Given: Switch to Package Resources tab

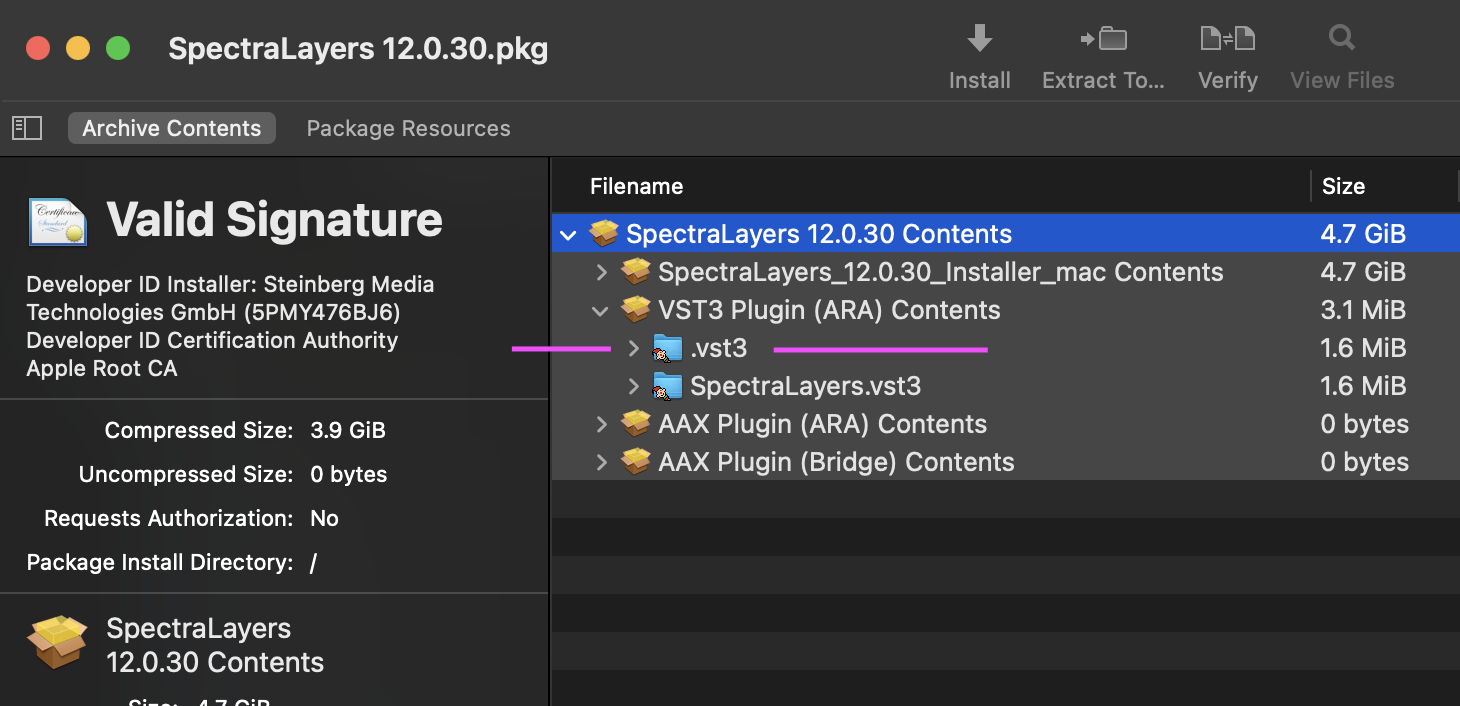Looking at the screenshot, I should pyautogui.click(x=408, y=128).
